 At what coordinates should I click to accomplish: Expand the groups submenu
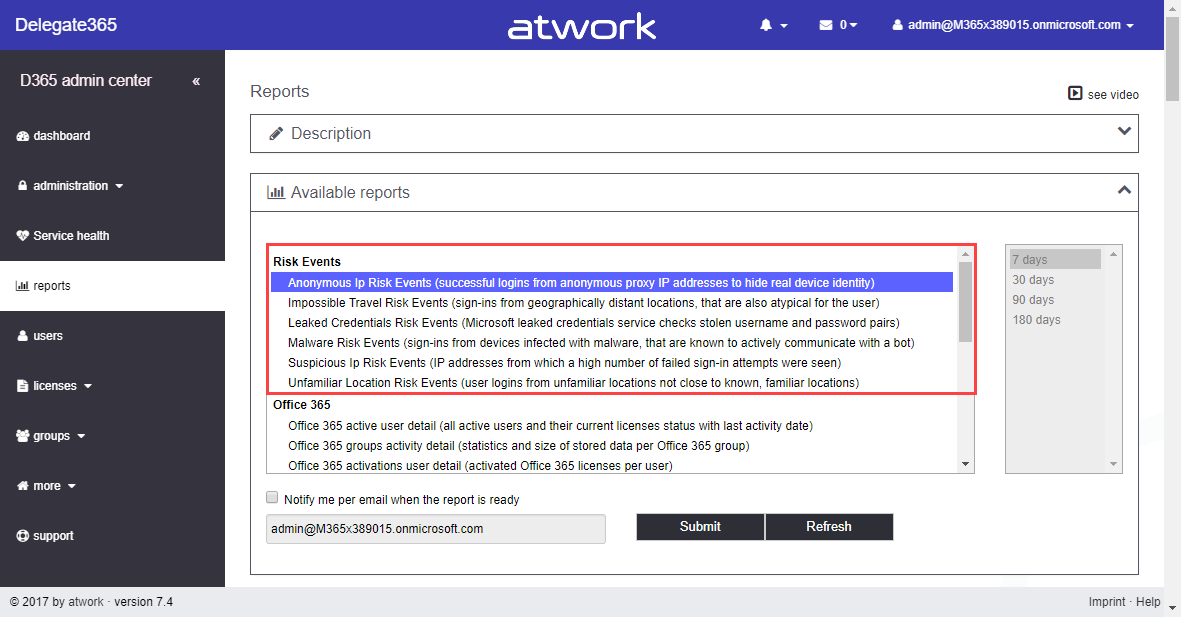(50, 435)
